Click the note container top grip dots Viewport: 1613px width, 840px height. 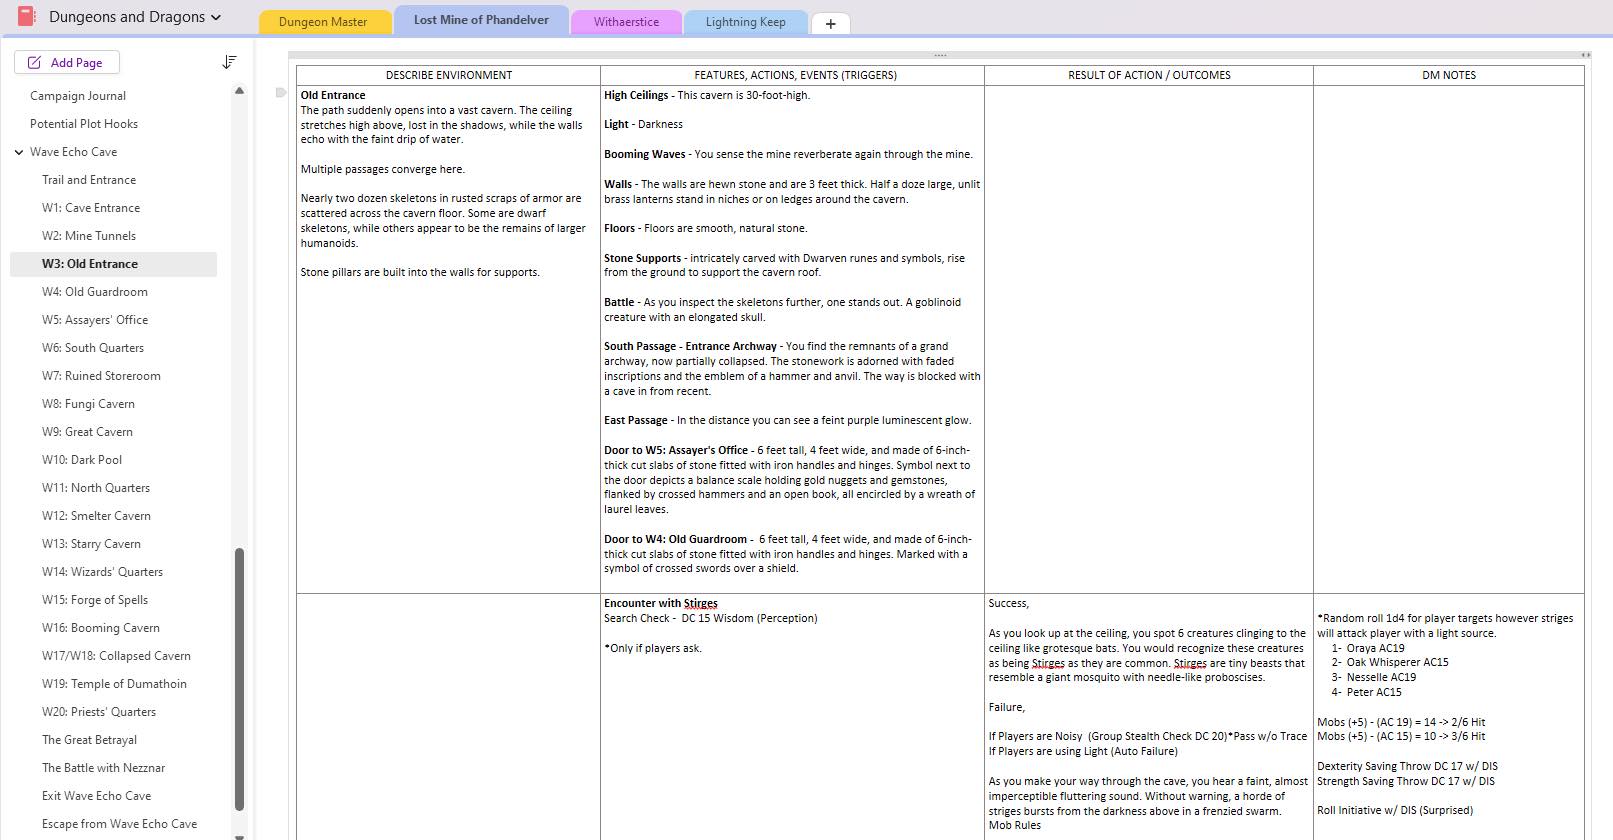click(x=940, y=55)
